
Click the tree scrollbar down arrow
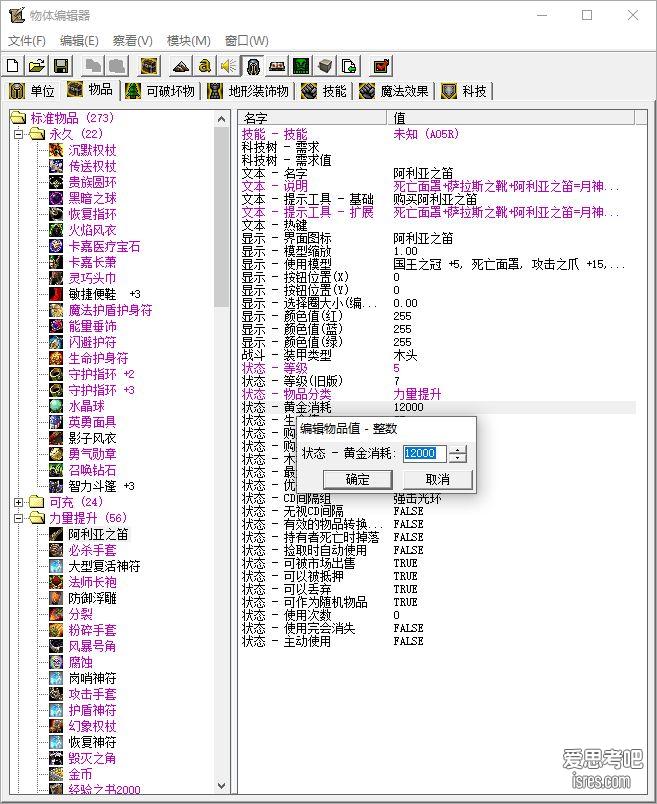tap(222, 786)
